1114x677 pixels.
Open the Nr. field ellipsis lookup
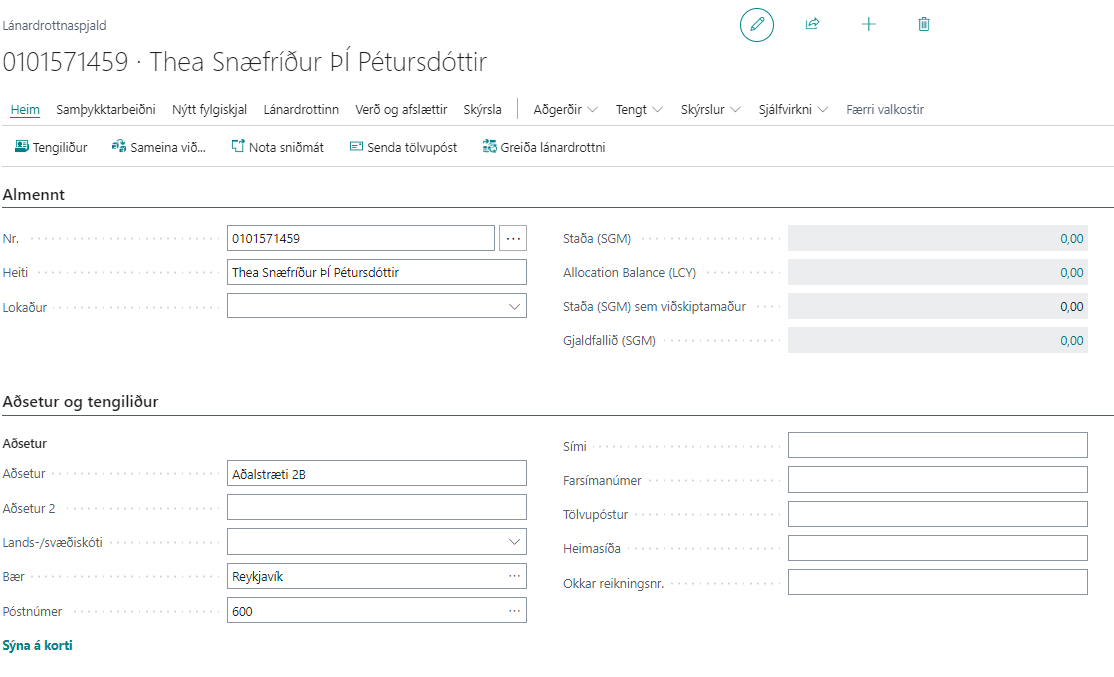513,239
